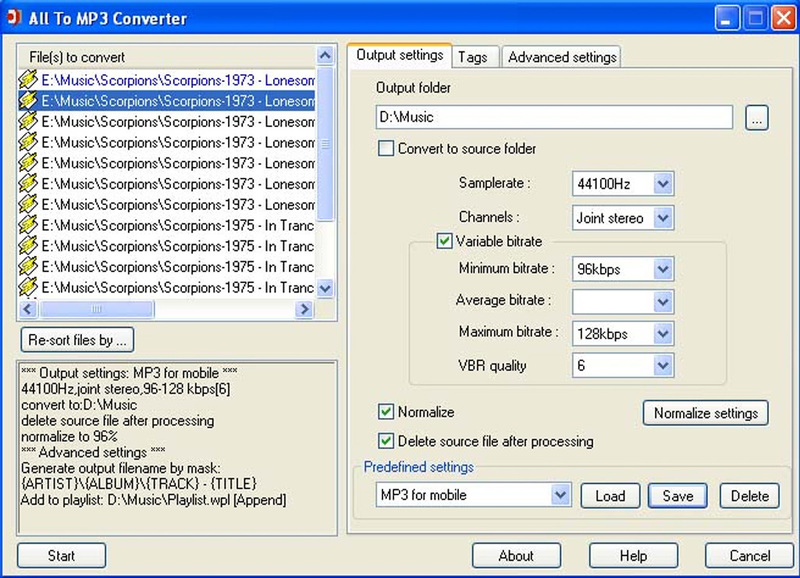Click the Start button

[61, 555]
